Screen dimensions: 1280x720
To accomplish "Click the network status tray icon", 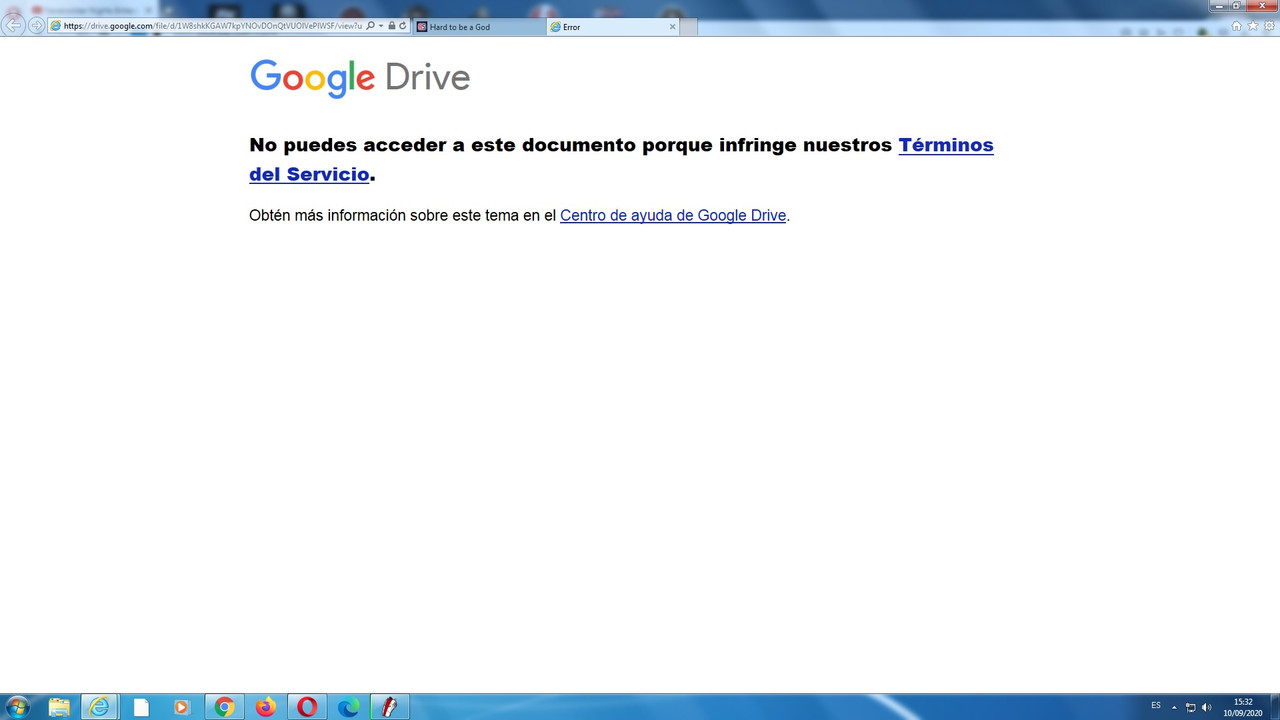I will 1190,707.
